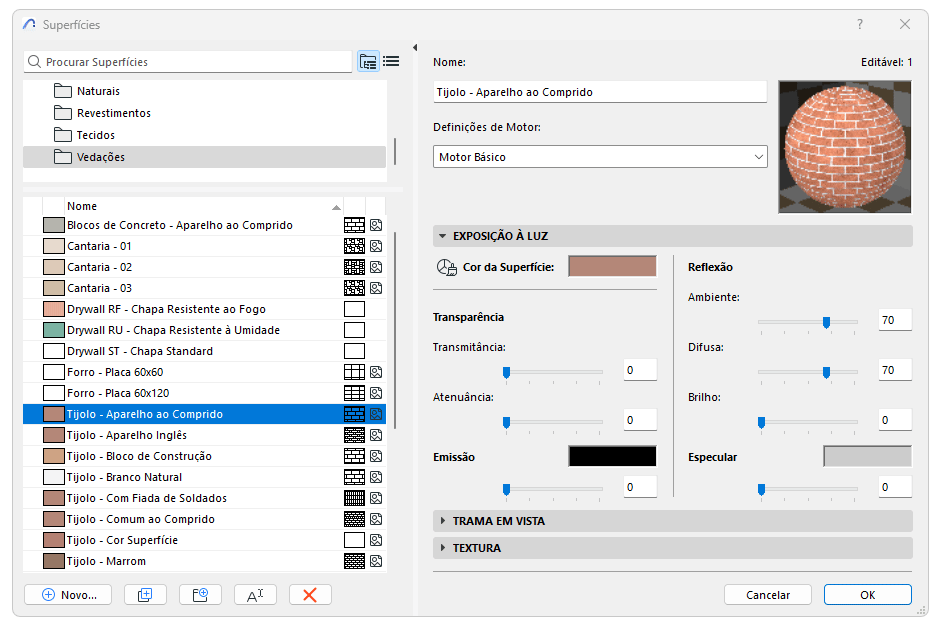Click the gray Especular color swatch
This screenshot has height=629, width=940.
pos(867,456)
